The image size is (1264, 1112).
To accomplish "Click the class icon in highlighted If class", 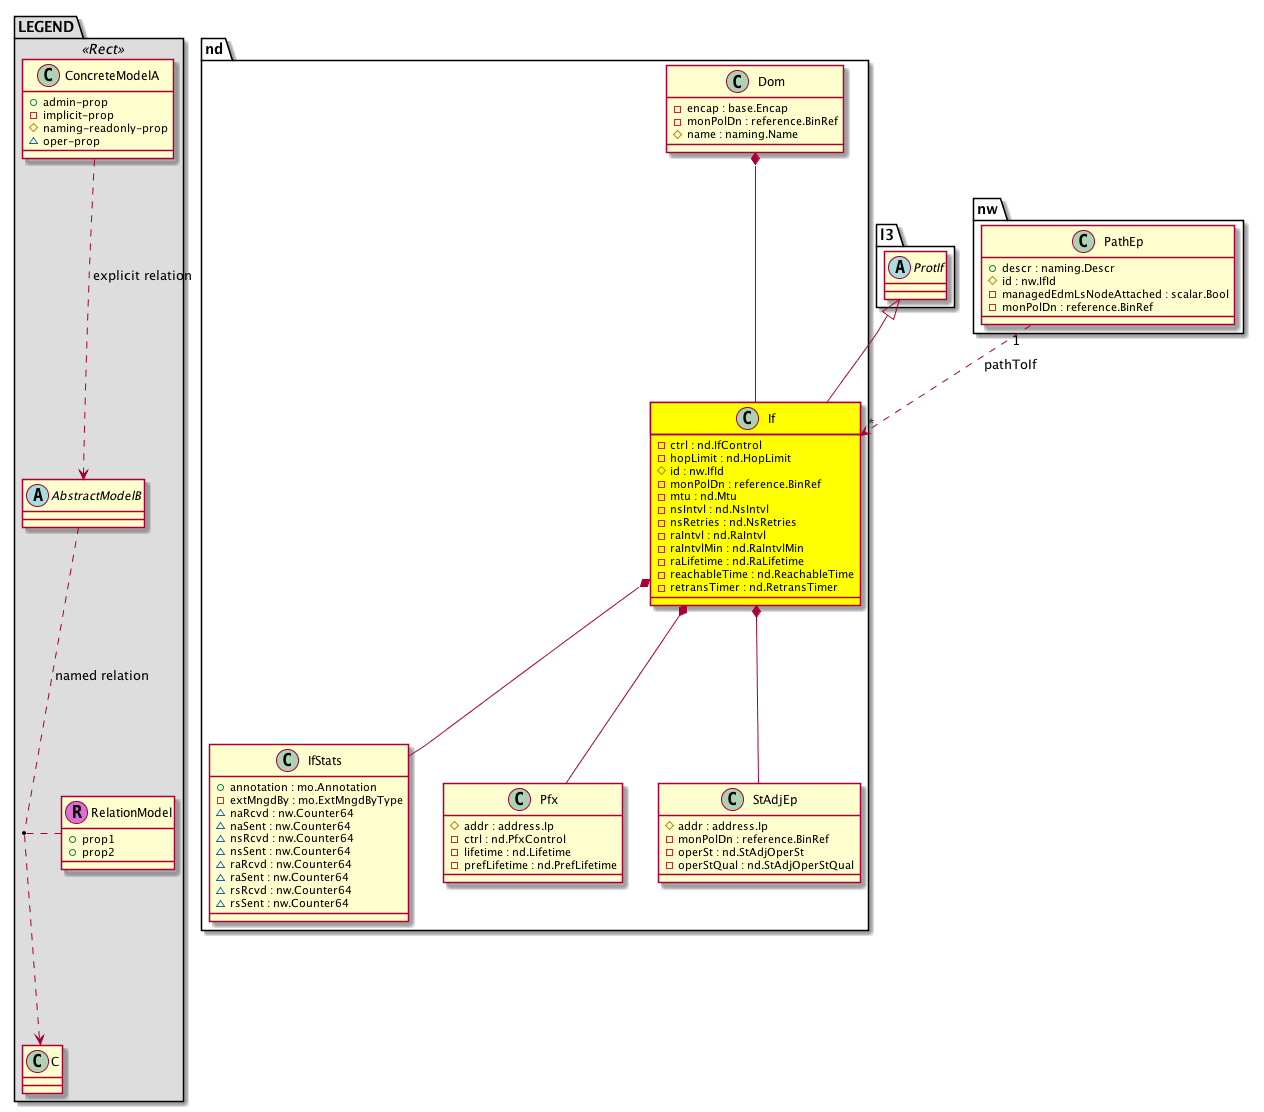I will pos(747,418).
